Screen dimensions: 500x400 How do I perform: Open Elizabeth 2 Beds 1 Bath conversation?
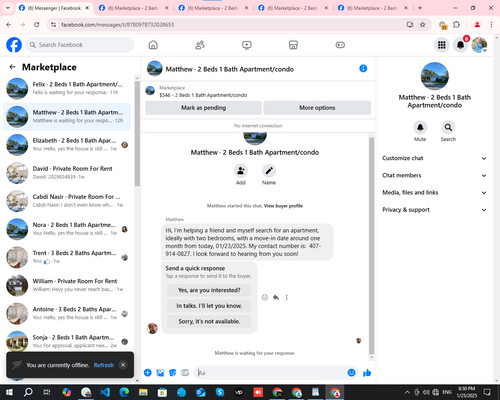tap(67, 145)
